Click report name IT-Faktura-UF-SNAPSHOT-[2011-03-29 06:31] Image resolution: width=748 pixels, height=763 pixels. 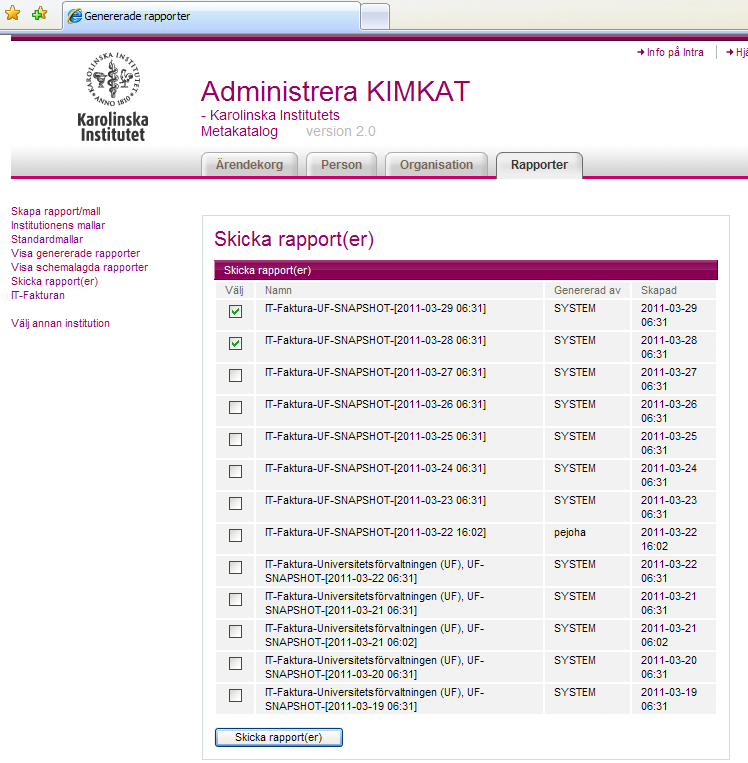(375, 309)
